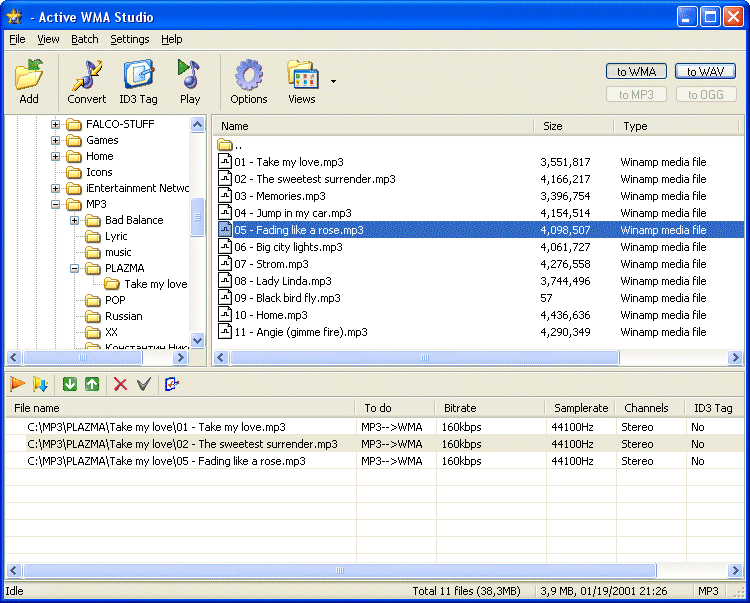Open the Help menu
This screenshot has height=603, width=750.
(x=171, y=39)
